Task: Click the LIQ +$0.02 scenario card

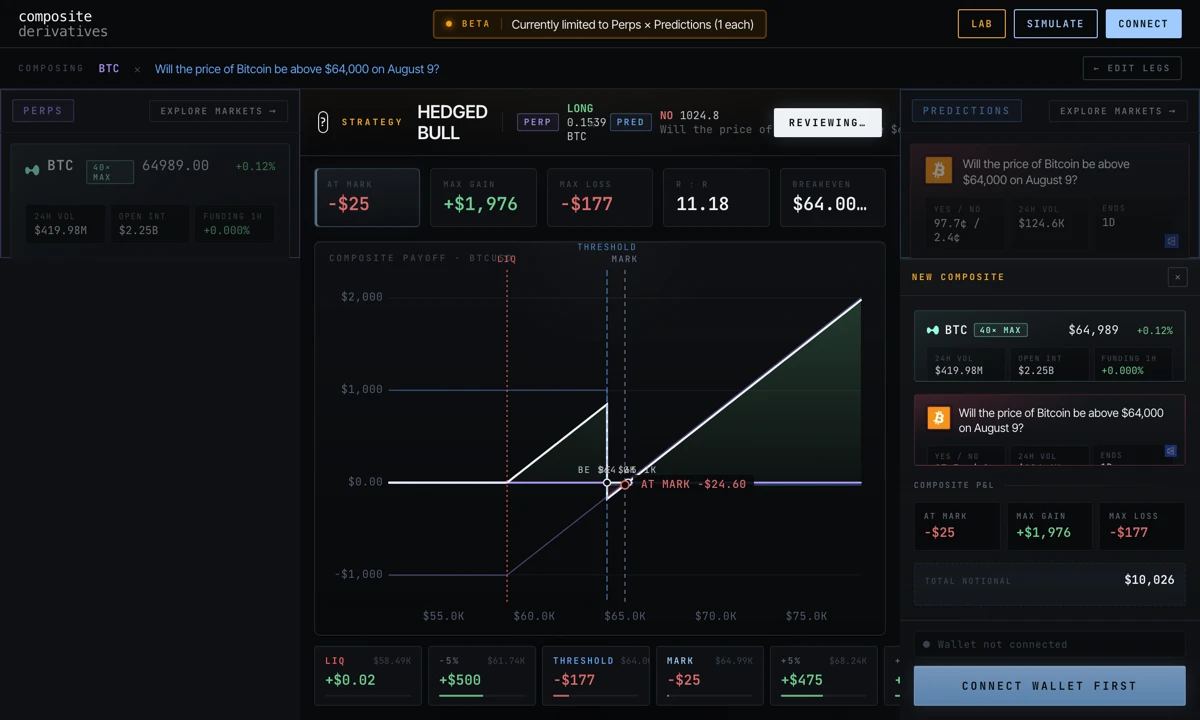Action: 368,675
